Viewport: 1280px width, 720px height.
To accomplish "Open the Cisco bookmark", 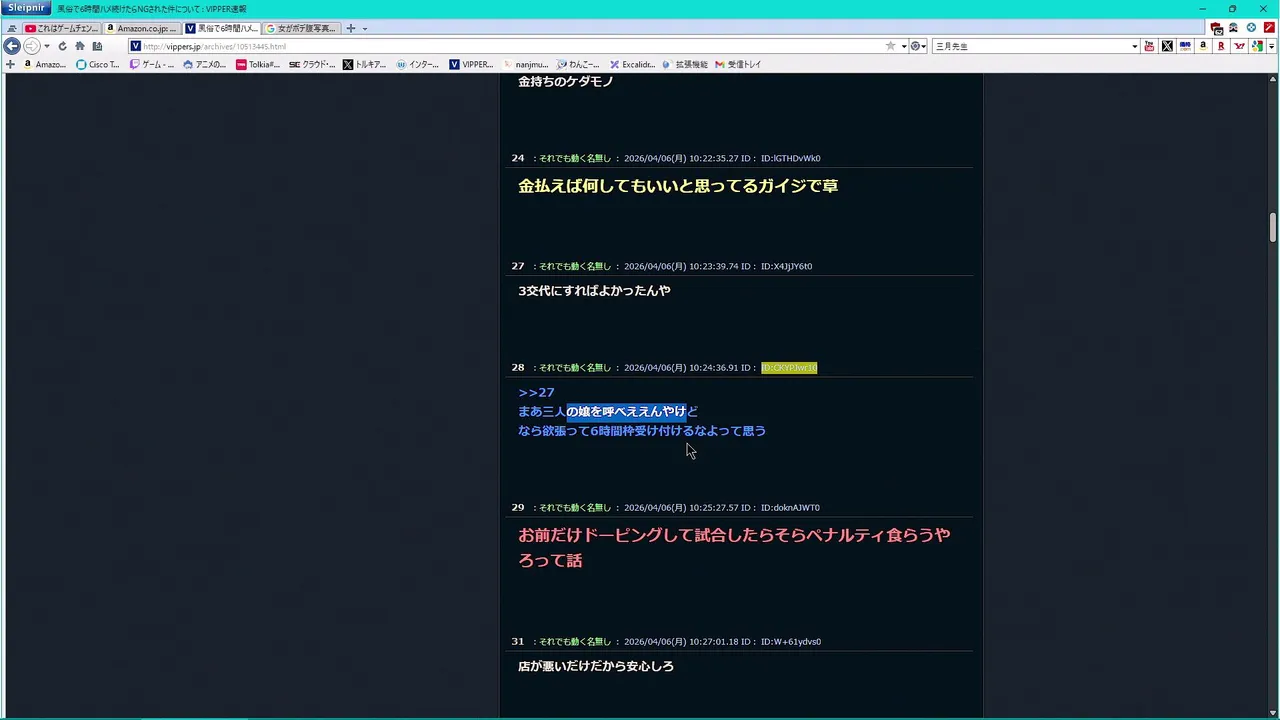I will tap(98, 64).
